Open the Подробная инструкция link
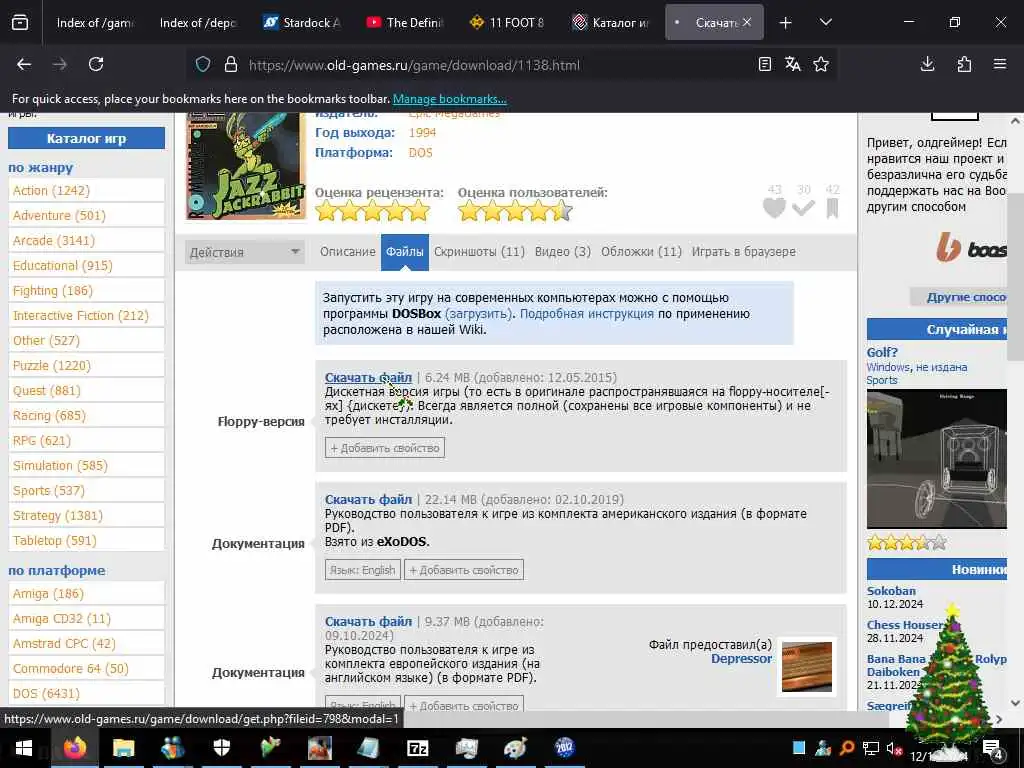Screen dimensions: 1024x768 pyautogui.click(x=586, y=313)
